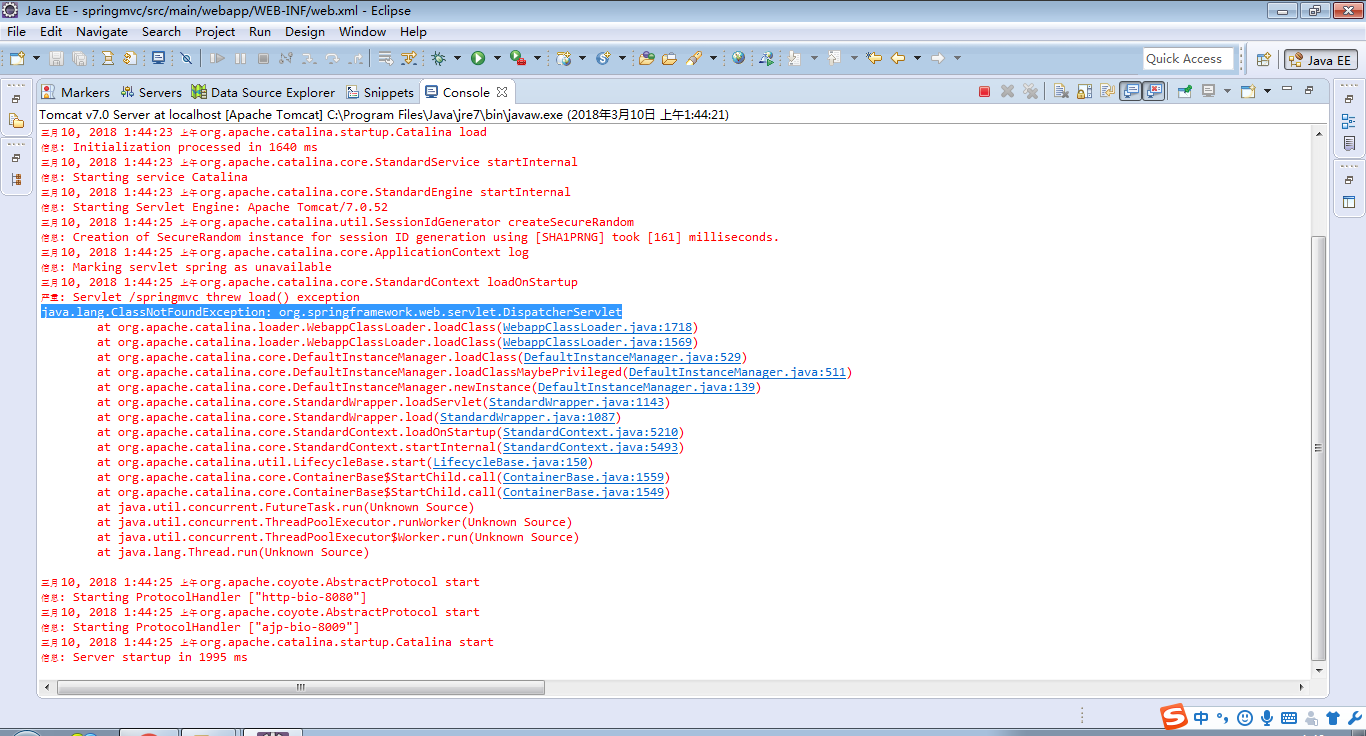Open the Open Console dropdown arrow
This screenshot has width=1366, height=736.
point(1266,91)
